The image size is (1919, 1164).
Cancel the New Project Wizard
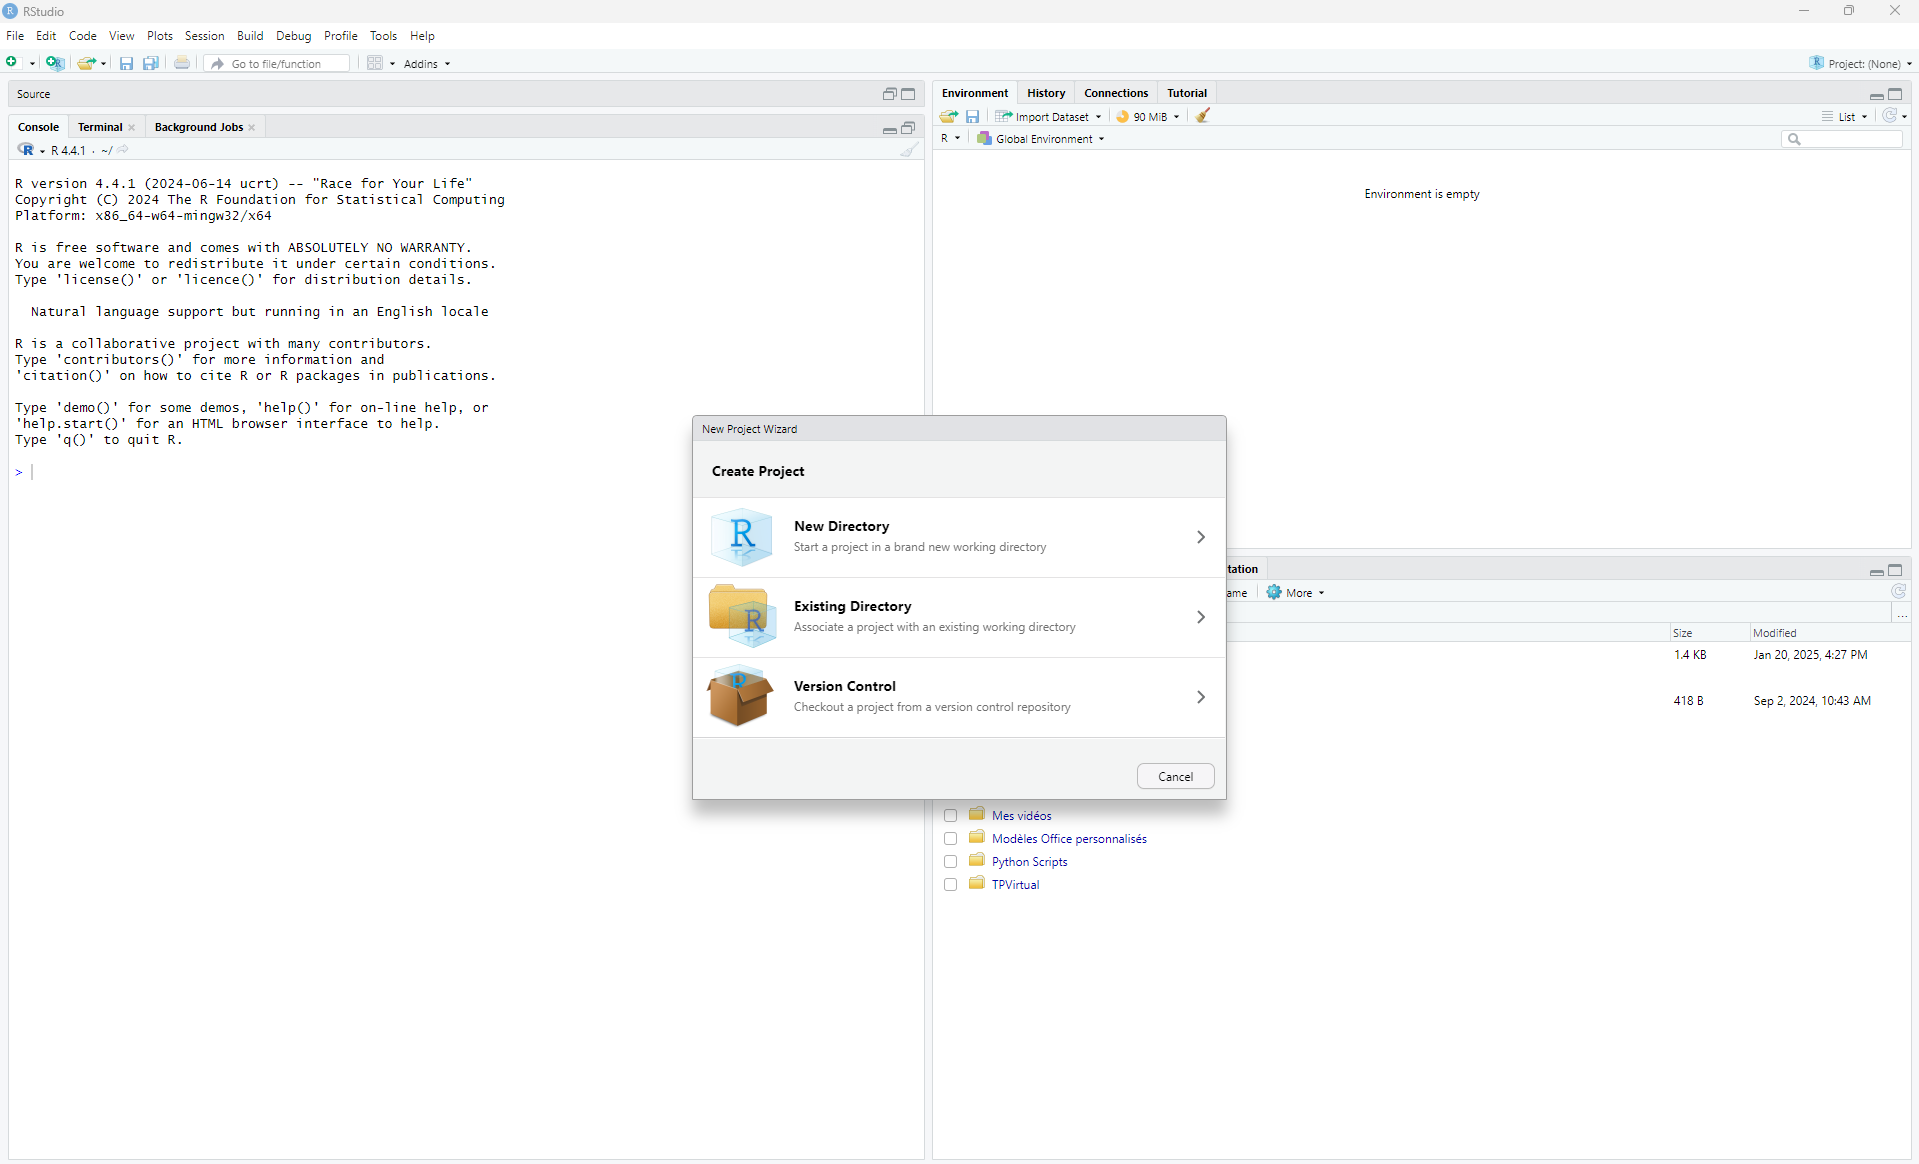(1175, 777)
